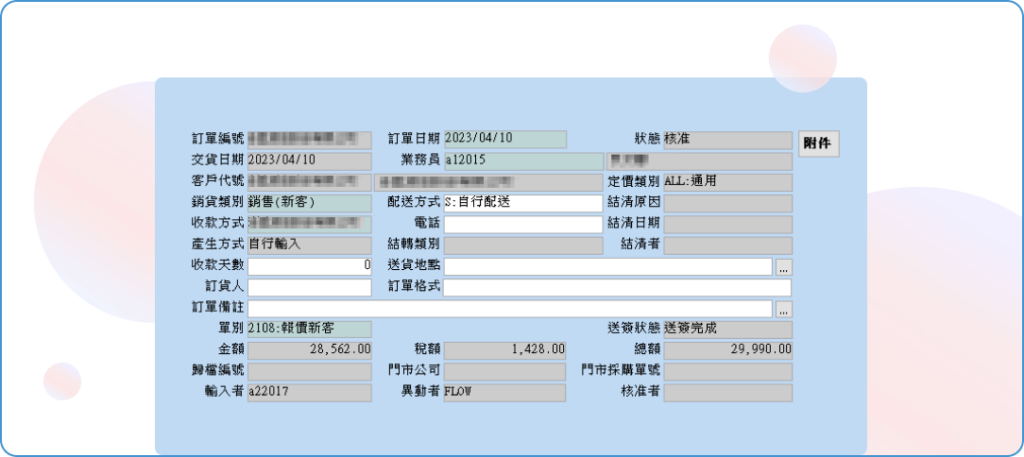Select the 交貨日期 field
Screen dimensions: 1024x457
(x=309, y=161)
